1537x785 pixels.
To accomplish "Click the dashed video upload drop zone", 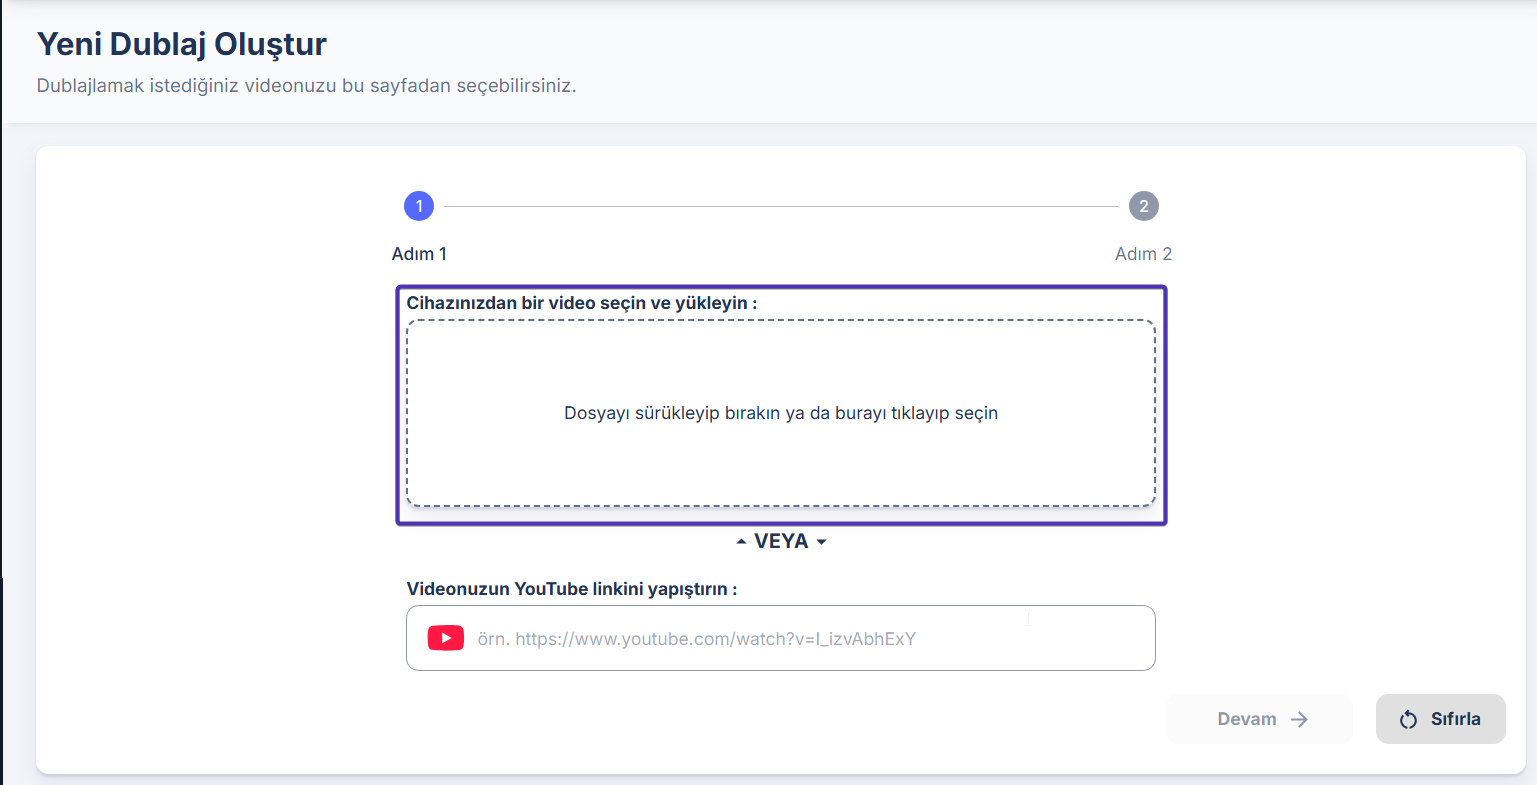I will coord(780,460).
